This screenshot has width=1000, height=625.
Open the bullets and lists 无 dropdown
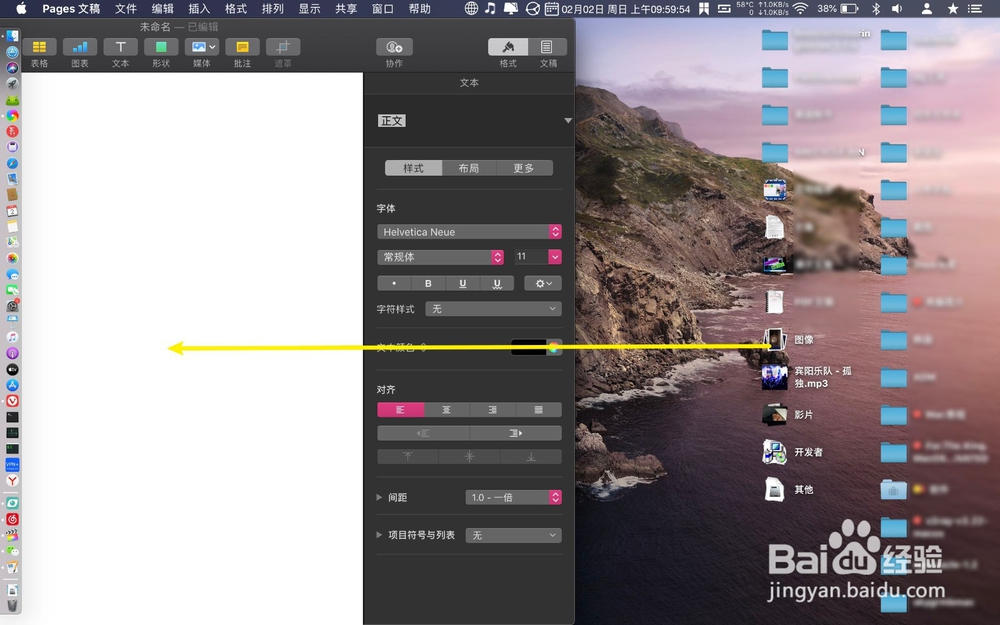click(513, 535)
